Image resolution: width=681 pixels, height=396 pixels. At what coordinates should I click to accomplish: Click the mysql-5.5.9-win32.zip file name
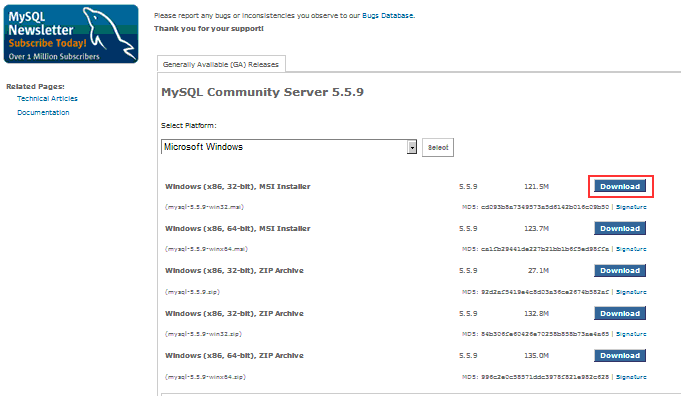[x=203, y=334]
